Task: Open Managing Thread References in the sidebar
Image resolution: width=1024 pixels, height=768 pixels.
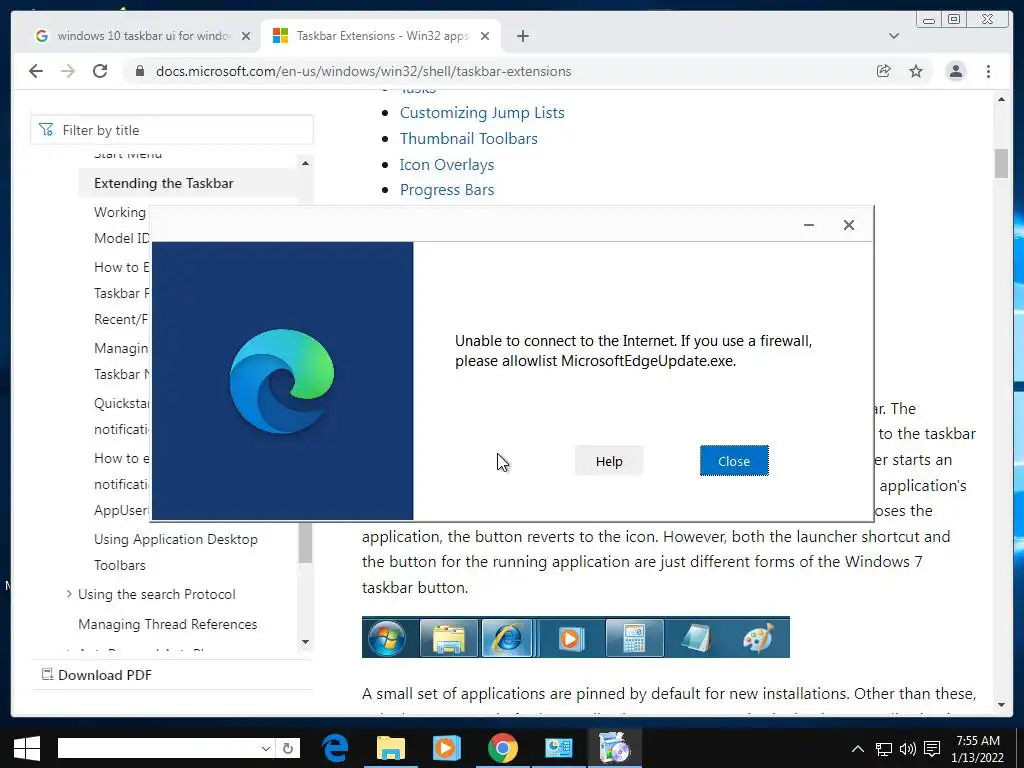Action: [167, 624]
